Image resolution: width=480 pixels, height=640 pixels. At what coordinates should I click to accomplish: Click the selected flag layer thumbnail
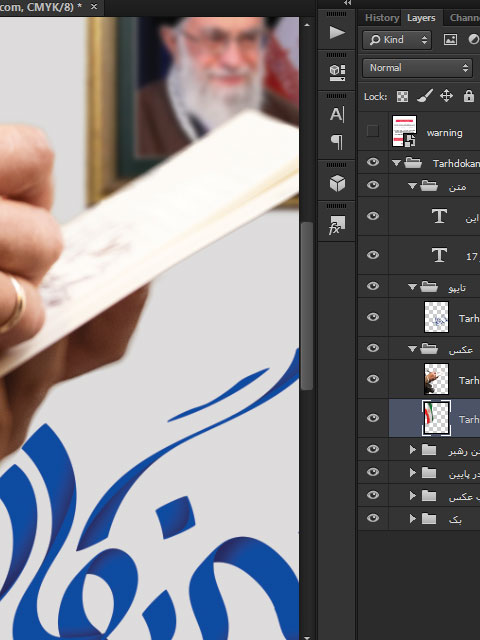click(436, 418)
